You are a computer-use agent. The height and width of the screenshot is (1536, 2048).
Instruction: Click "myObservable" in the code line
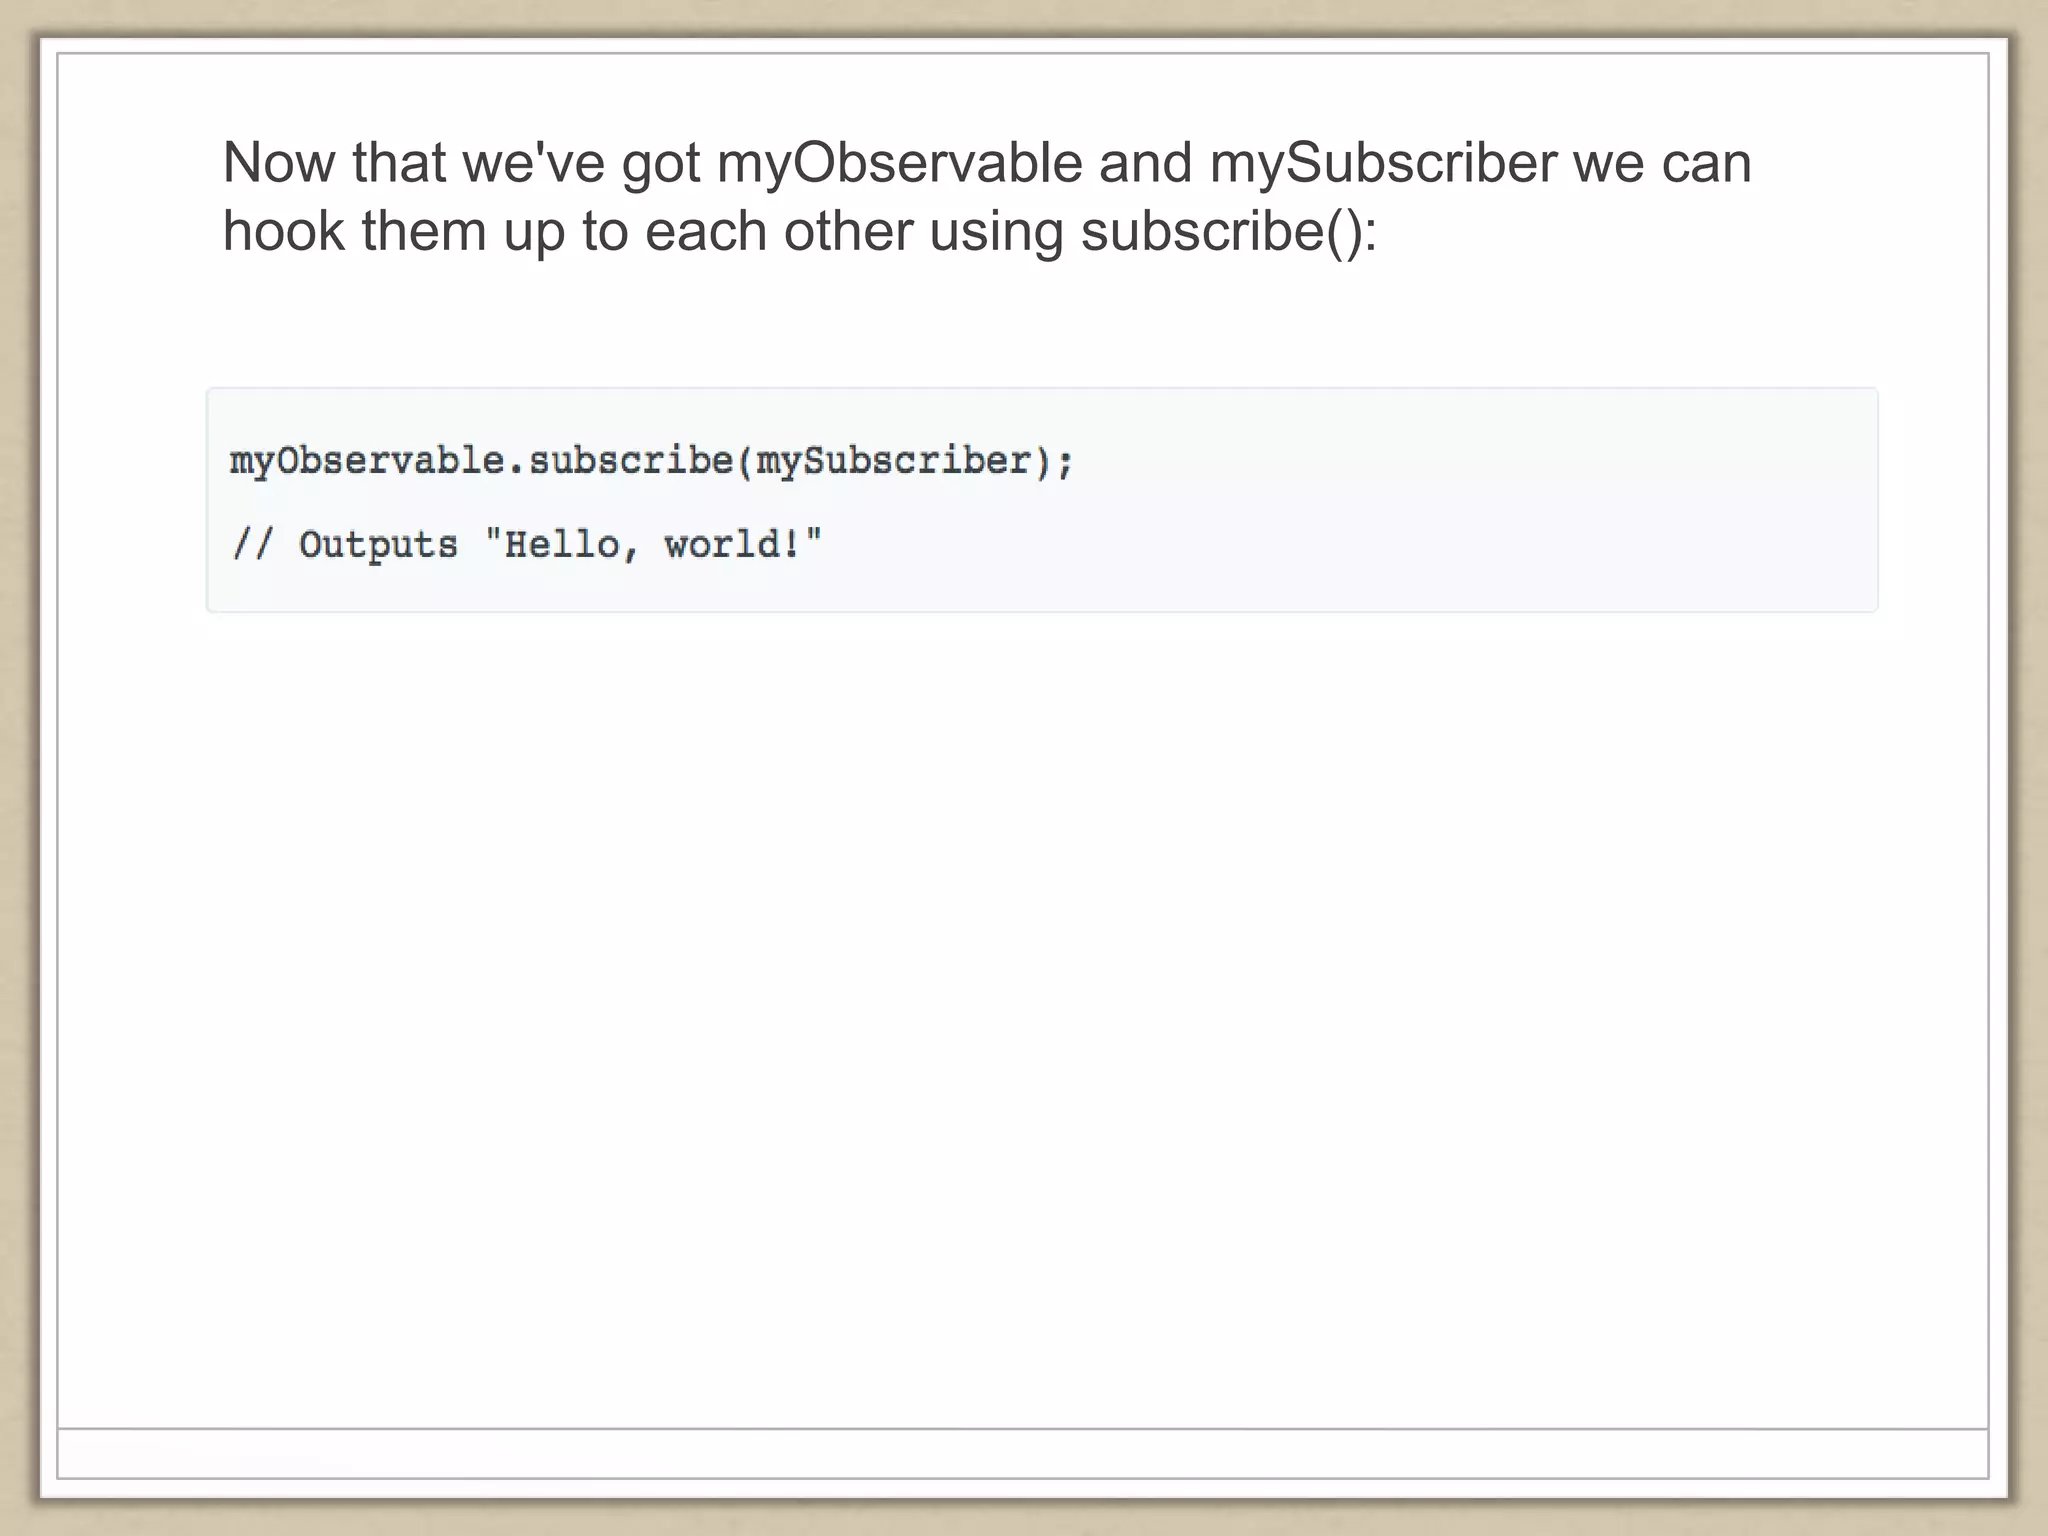(x=367, y=461)
